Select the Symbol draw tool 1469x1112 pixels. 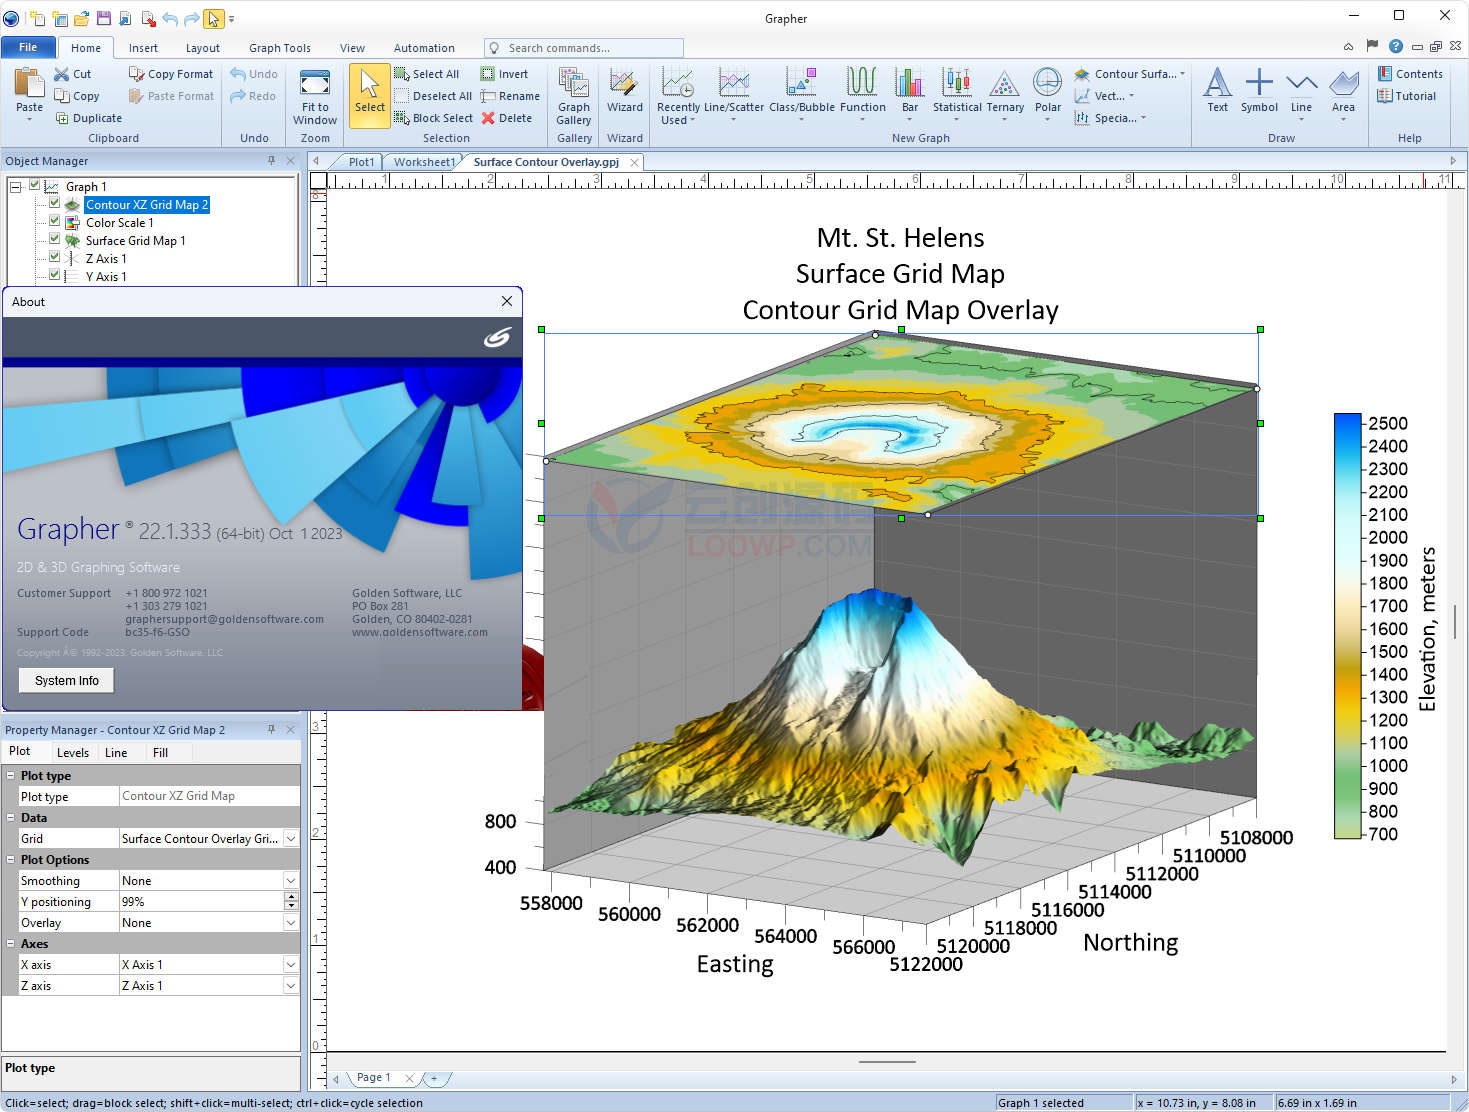coord(1259,83)
